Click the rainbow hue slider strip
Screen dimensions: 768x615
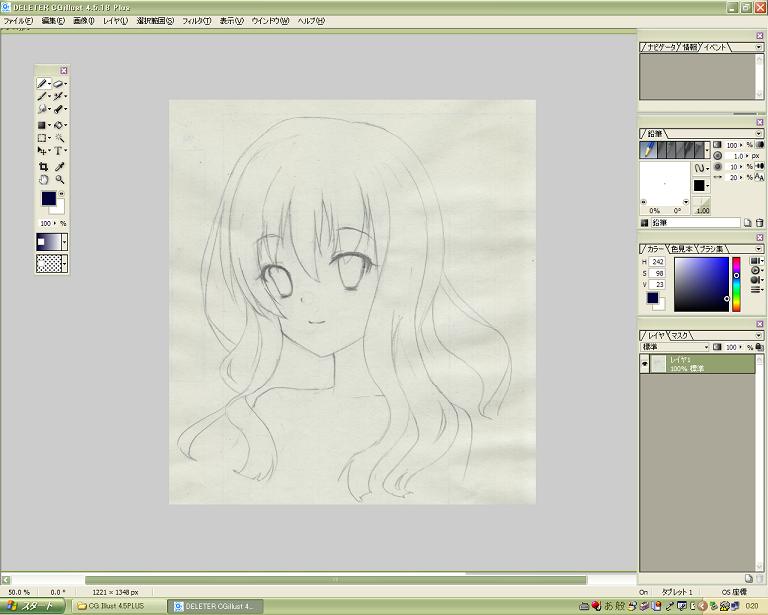(736, 284)
